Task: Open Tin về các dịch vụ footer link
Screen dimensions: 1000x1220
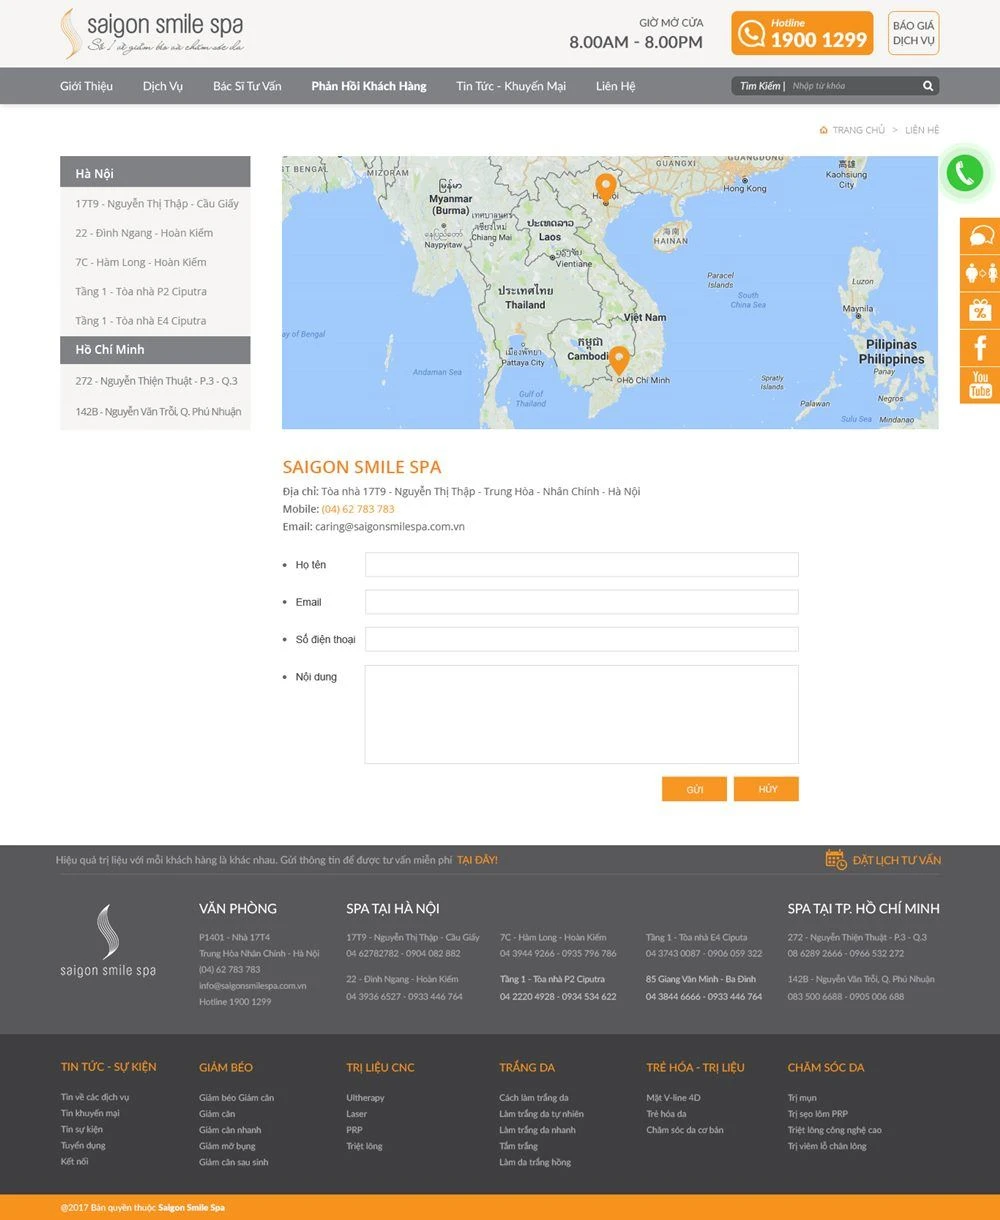Action: pos(95,1097)
